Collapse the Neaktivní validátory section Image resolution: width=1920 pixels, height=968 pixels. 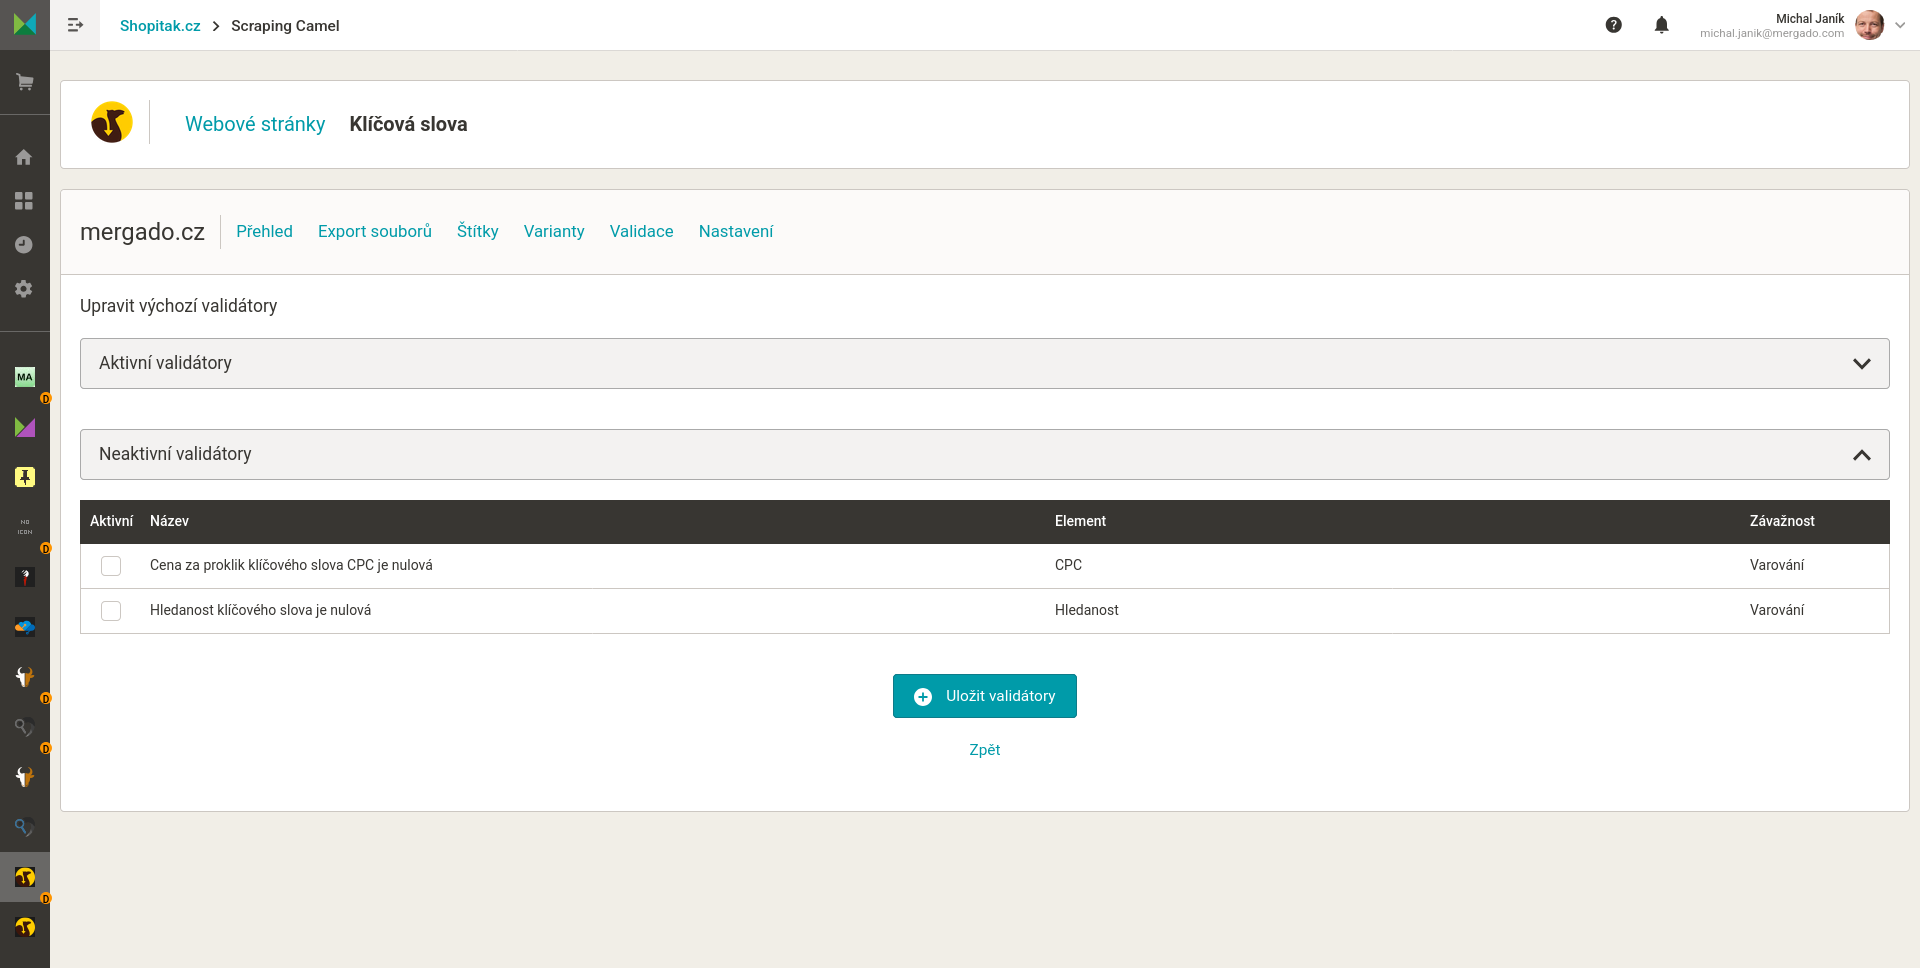[1861, 455]
